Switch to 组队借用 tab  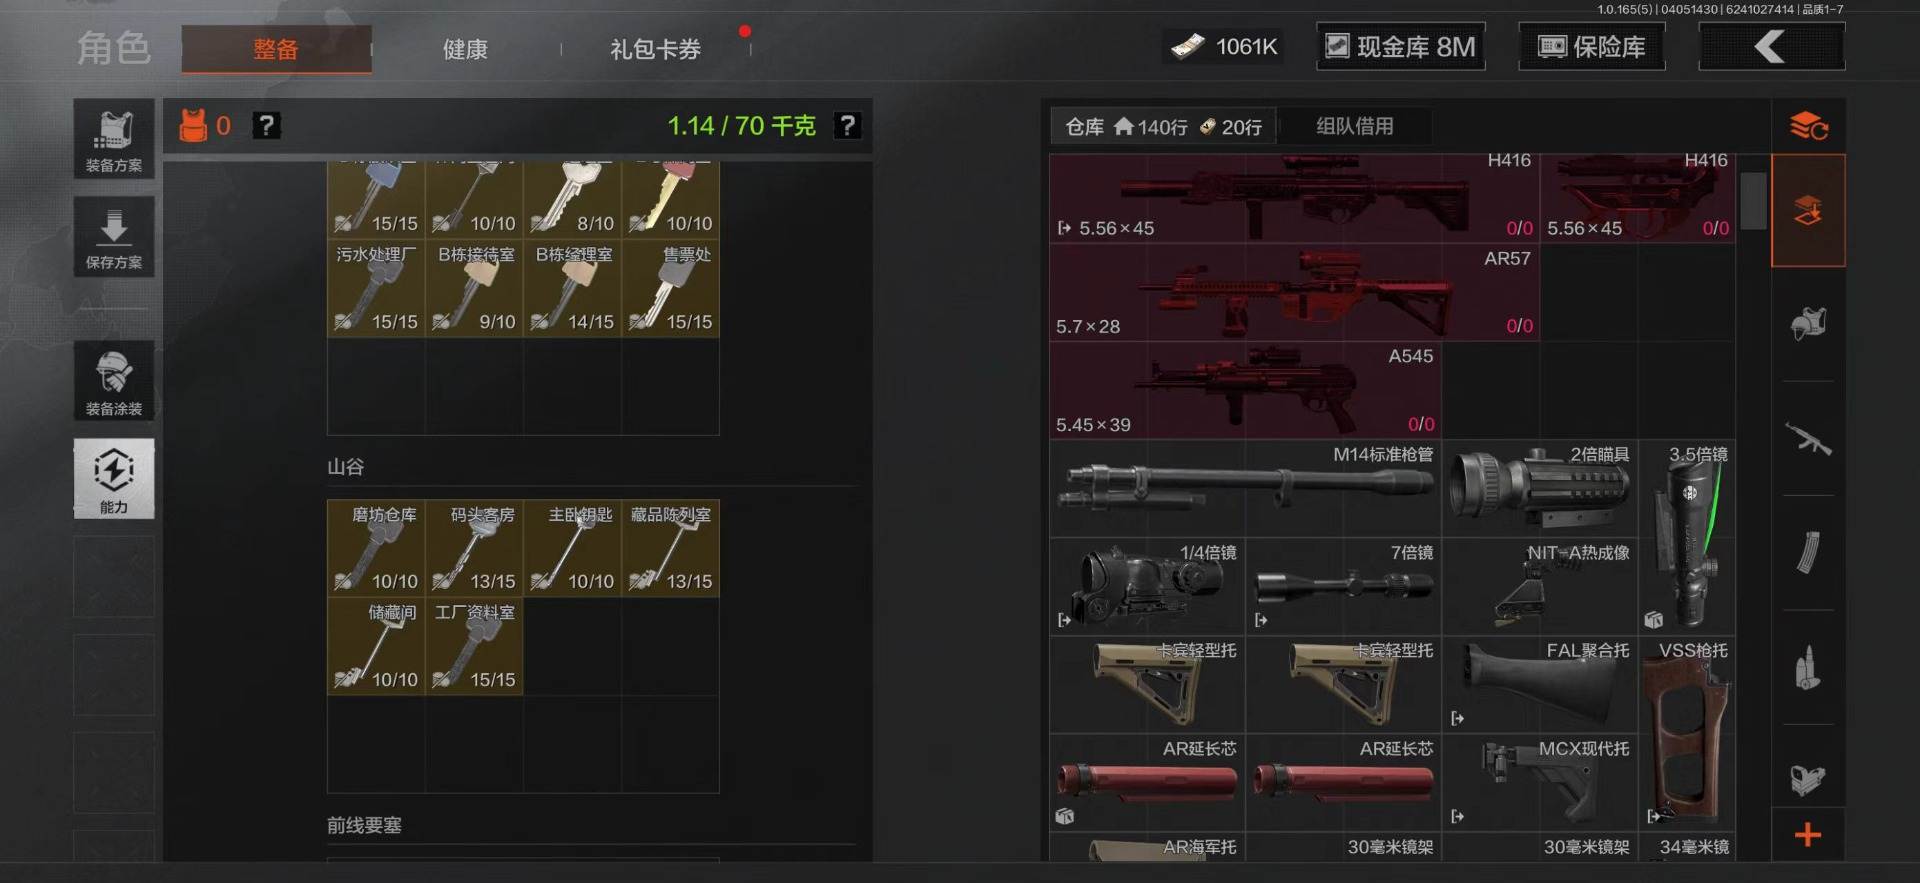click(x=1354, y=126)
